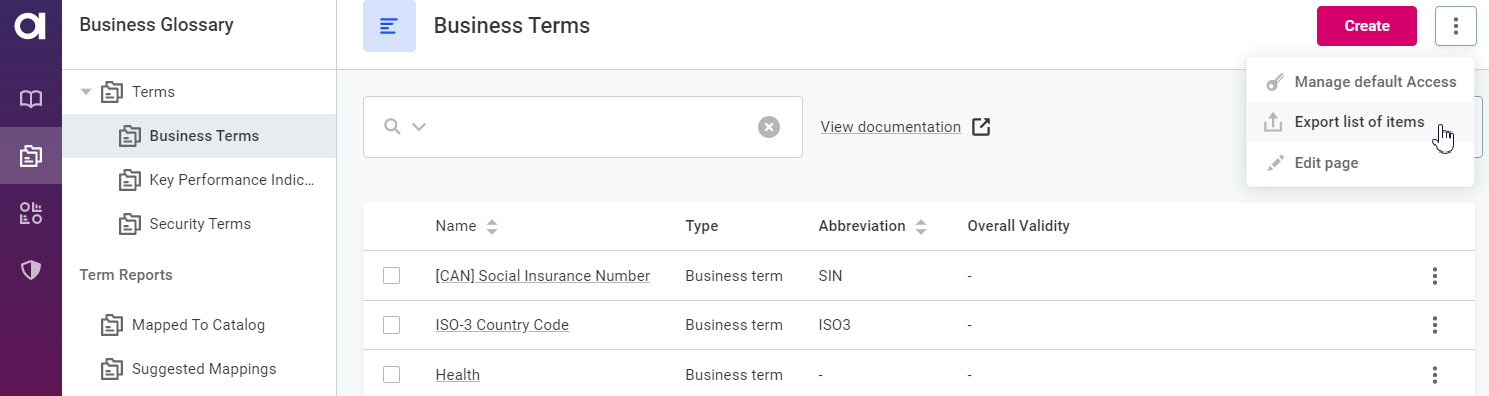Open Mapped To Catalog report

click(199, 325)
